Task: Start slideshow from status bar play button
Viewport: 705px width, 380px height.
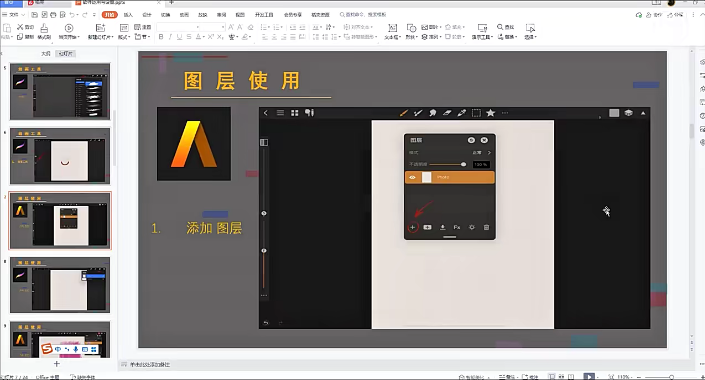Action: point(589,376)
